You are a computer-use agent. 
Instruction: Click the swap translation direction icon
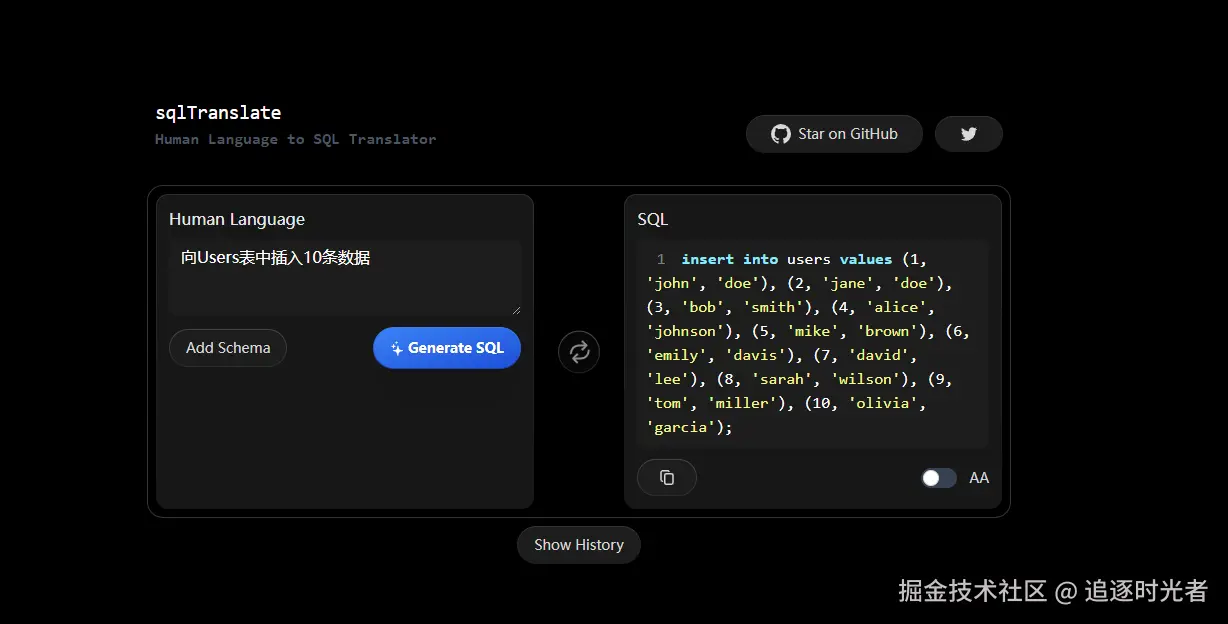click(579, 351)
